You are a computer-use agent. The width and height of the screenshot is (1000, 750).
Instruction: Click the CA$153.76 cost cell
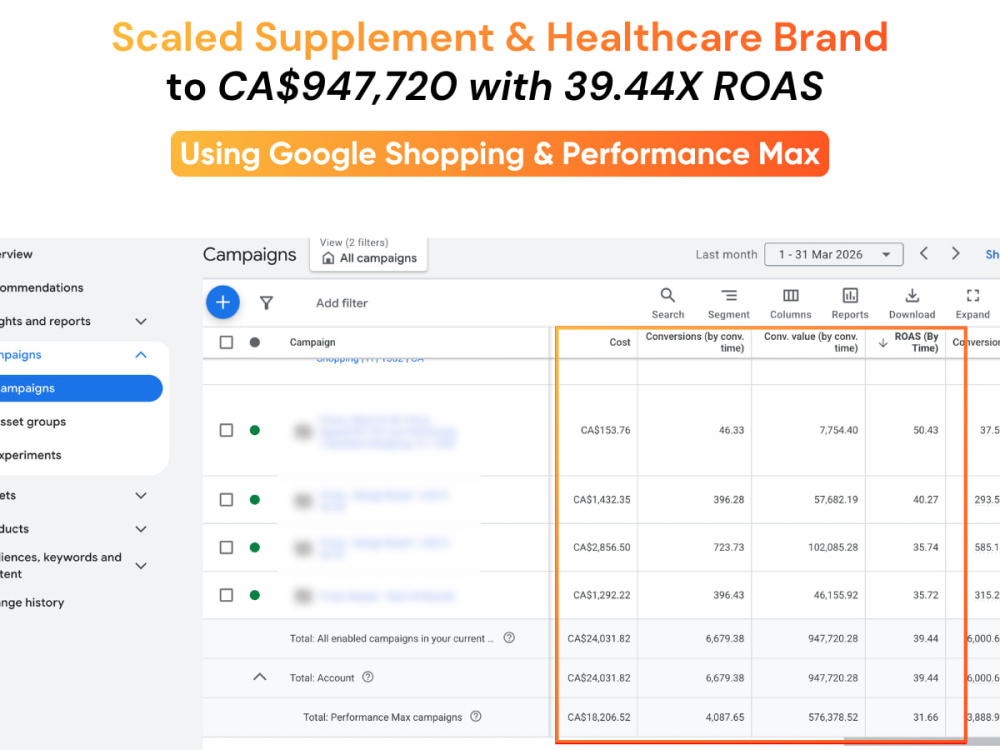point(605,430)
